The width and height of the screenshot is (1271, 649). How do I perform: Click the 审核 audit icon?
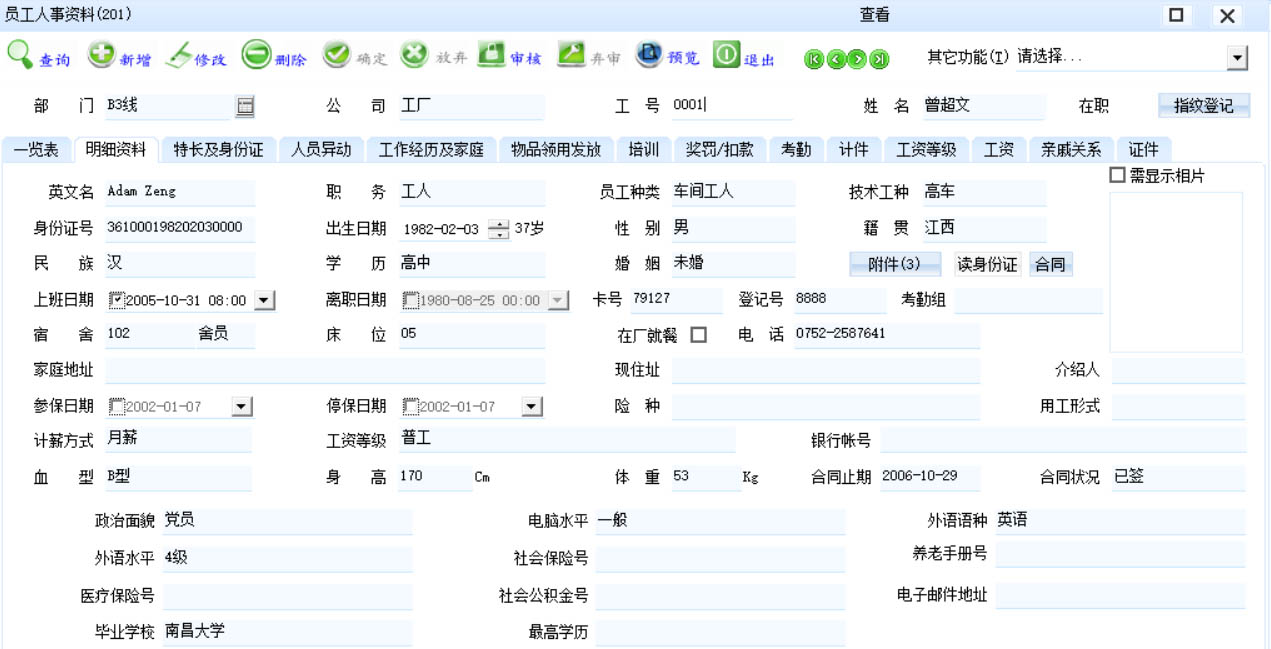(x=491, y=55)
